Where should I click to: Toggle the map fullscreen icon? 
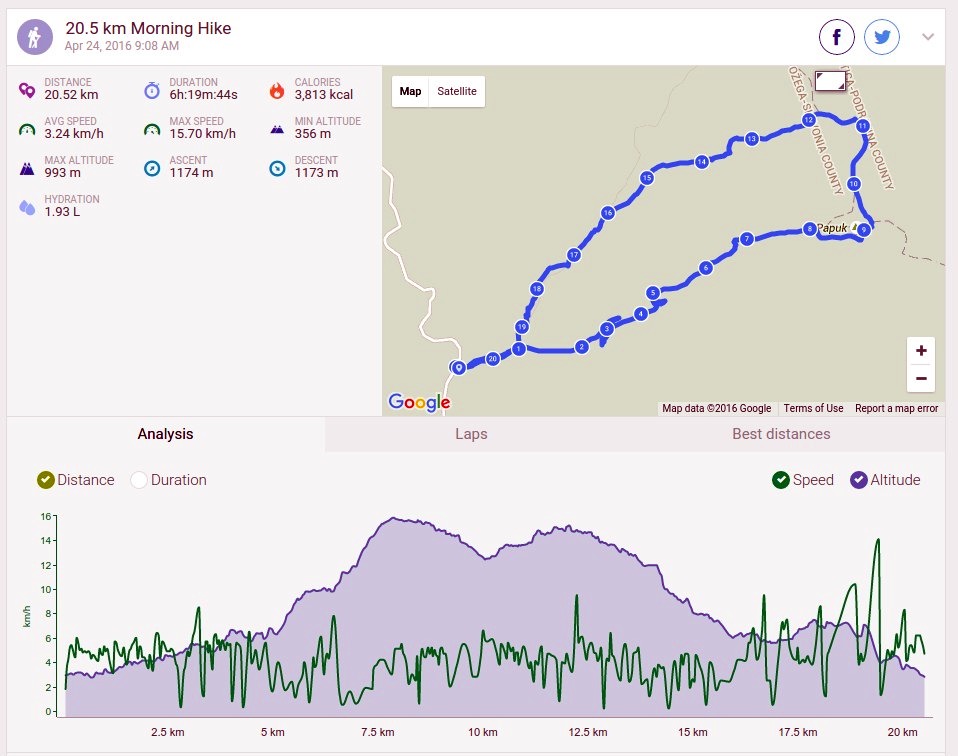pyautogui.click(x=830, y=81)
